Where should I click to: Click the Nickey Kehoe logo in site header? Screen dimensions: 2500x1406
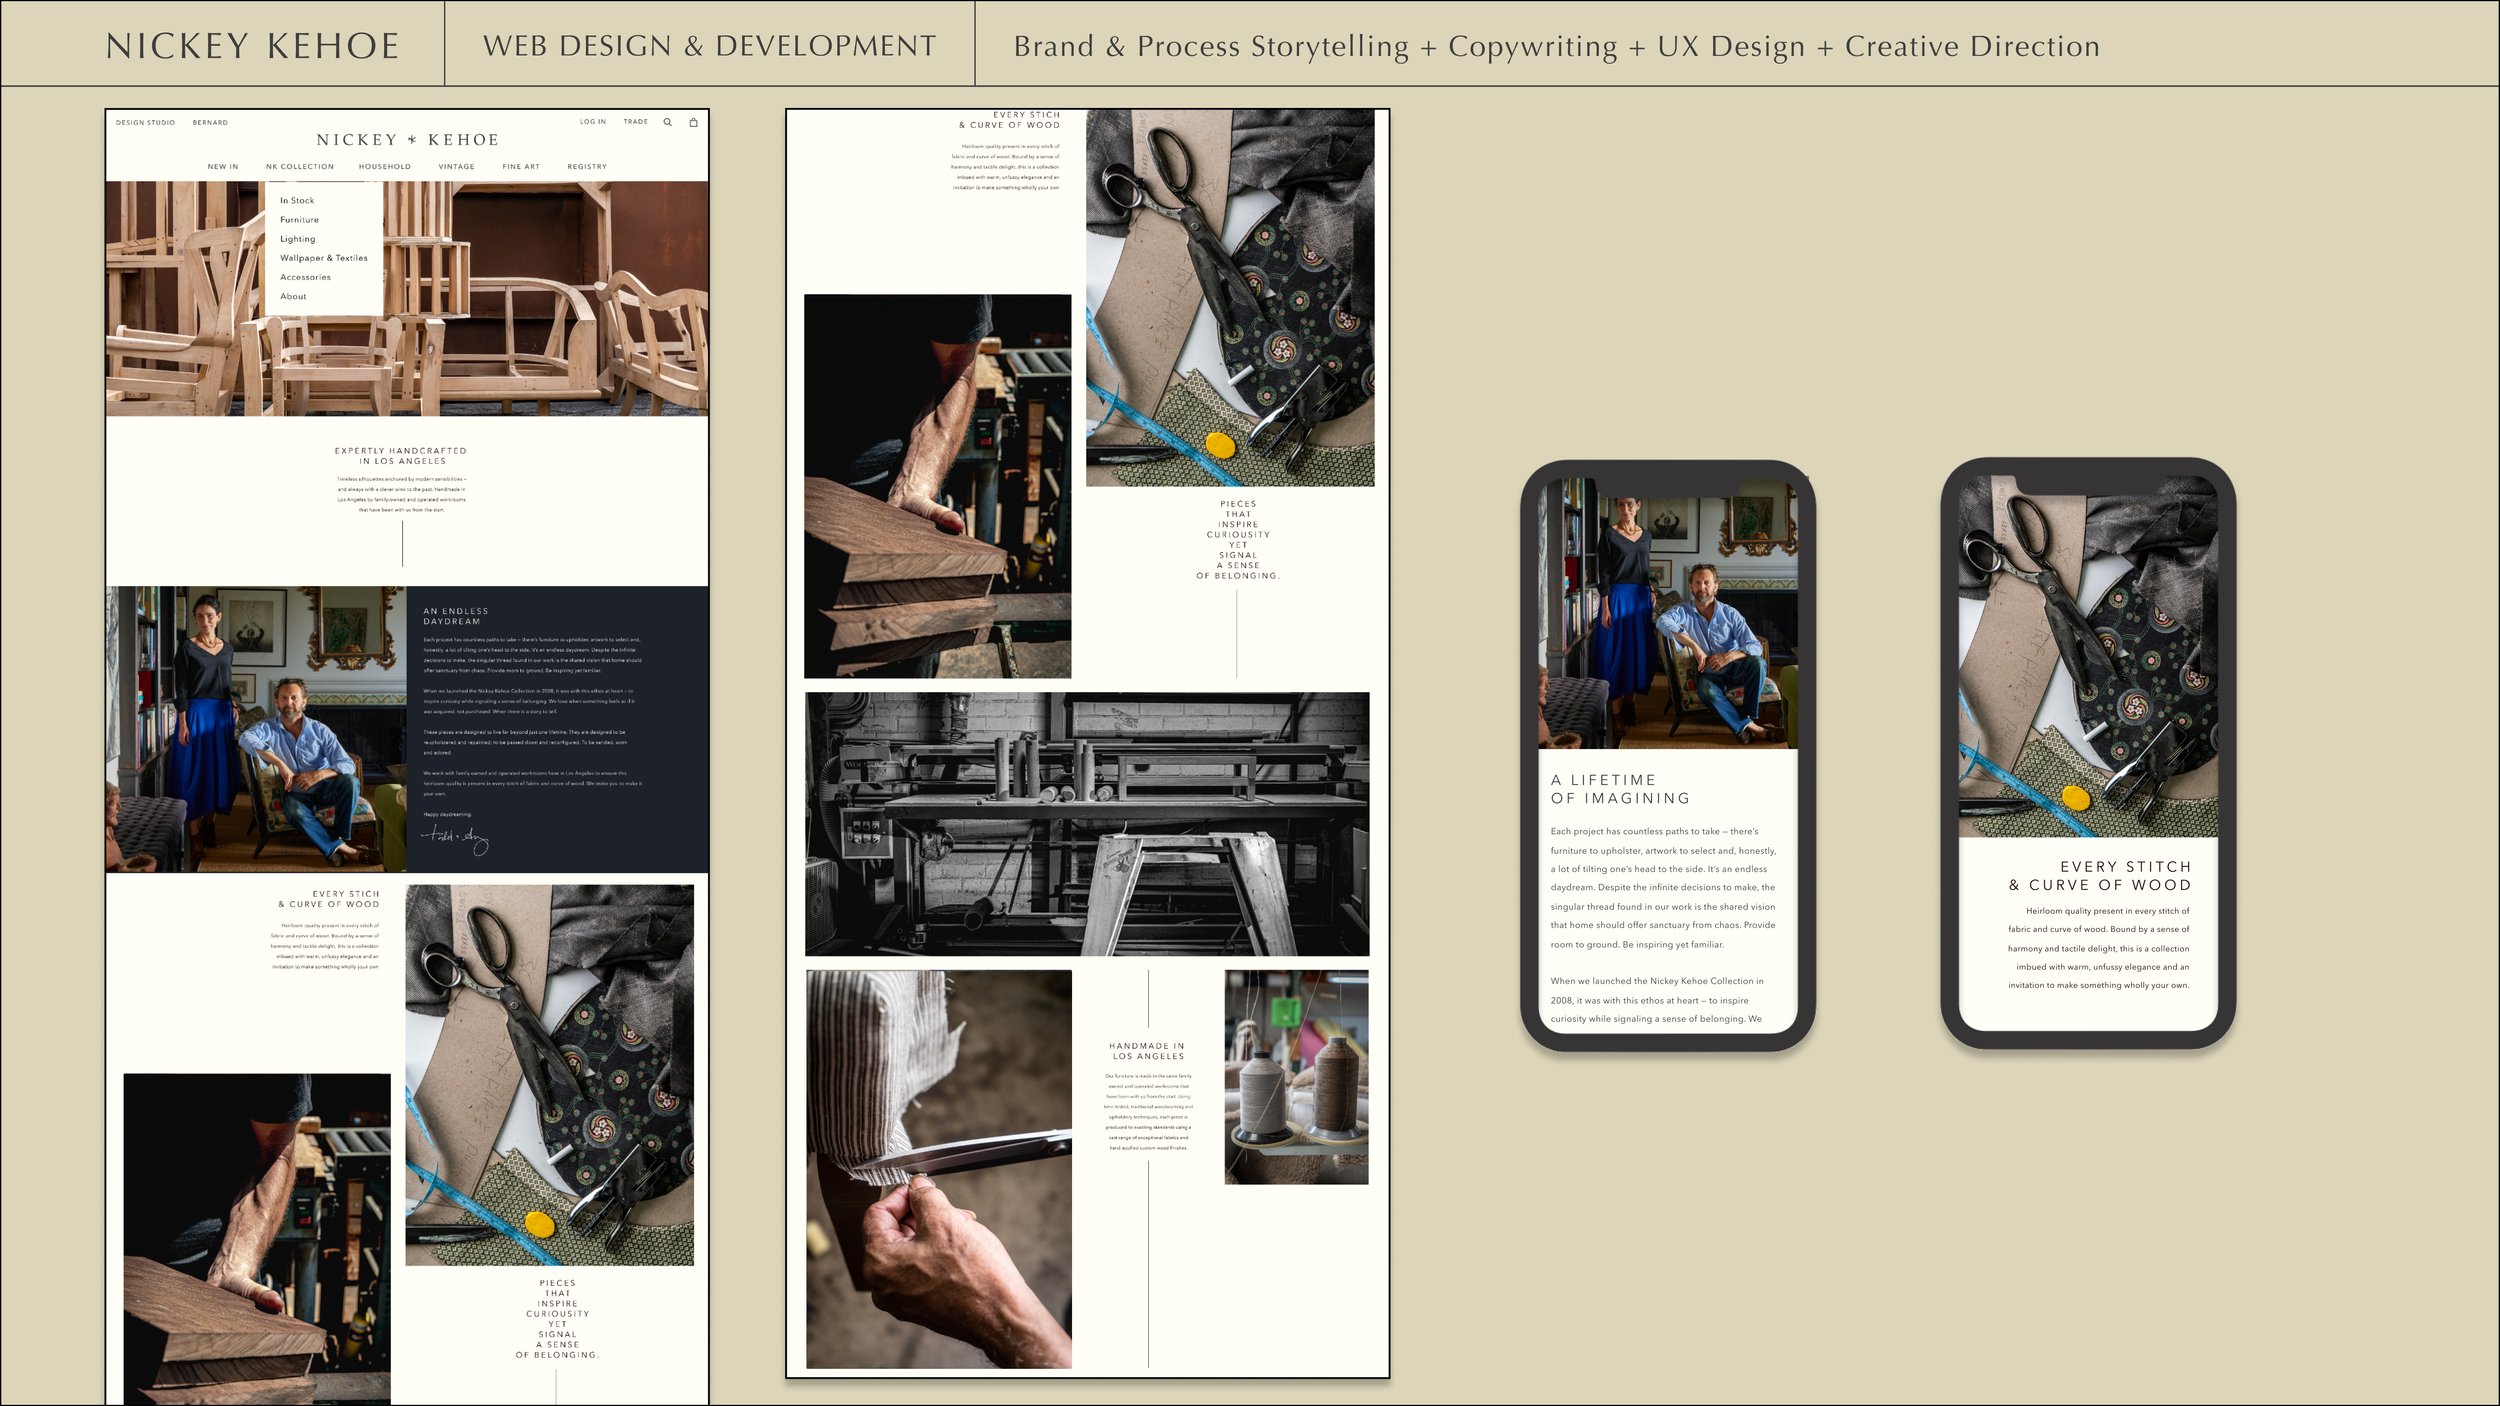(407, 140)
